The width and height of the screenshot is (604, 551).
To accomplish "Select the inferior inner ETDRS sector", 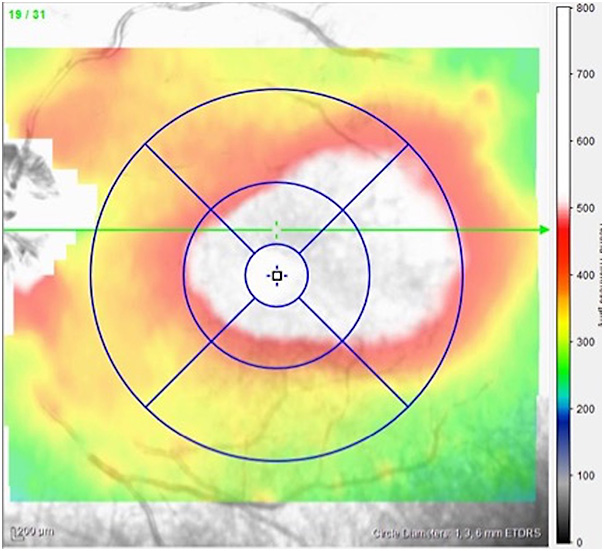I will click(277, 336).
